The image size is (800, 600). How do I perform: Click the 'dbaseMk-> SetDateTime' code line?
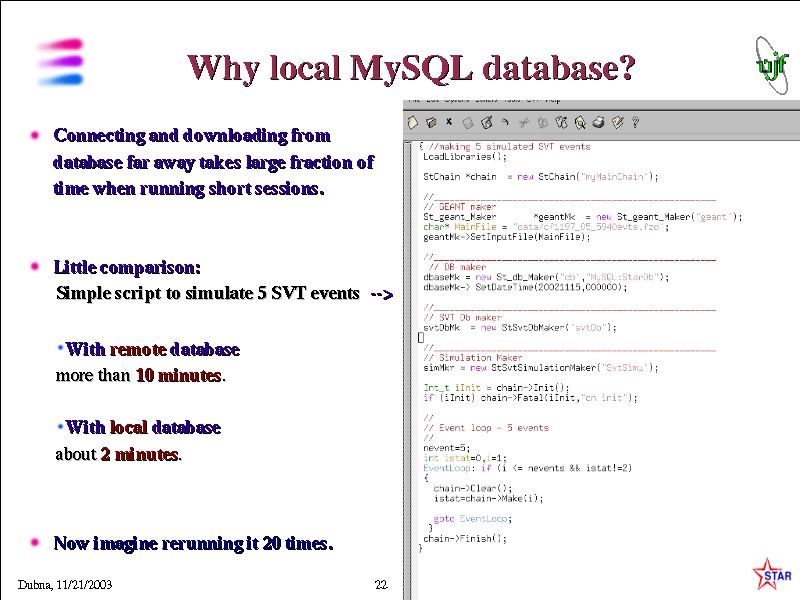coord(525,288)
